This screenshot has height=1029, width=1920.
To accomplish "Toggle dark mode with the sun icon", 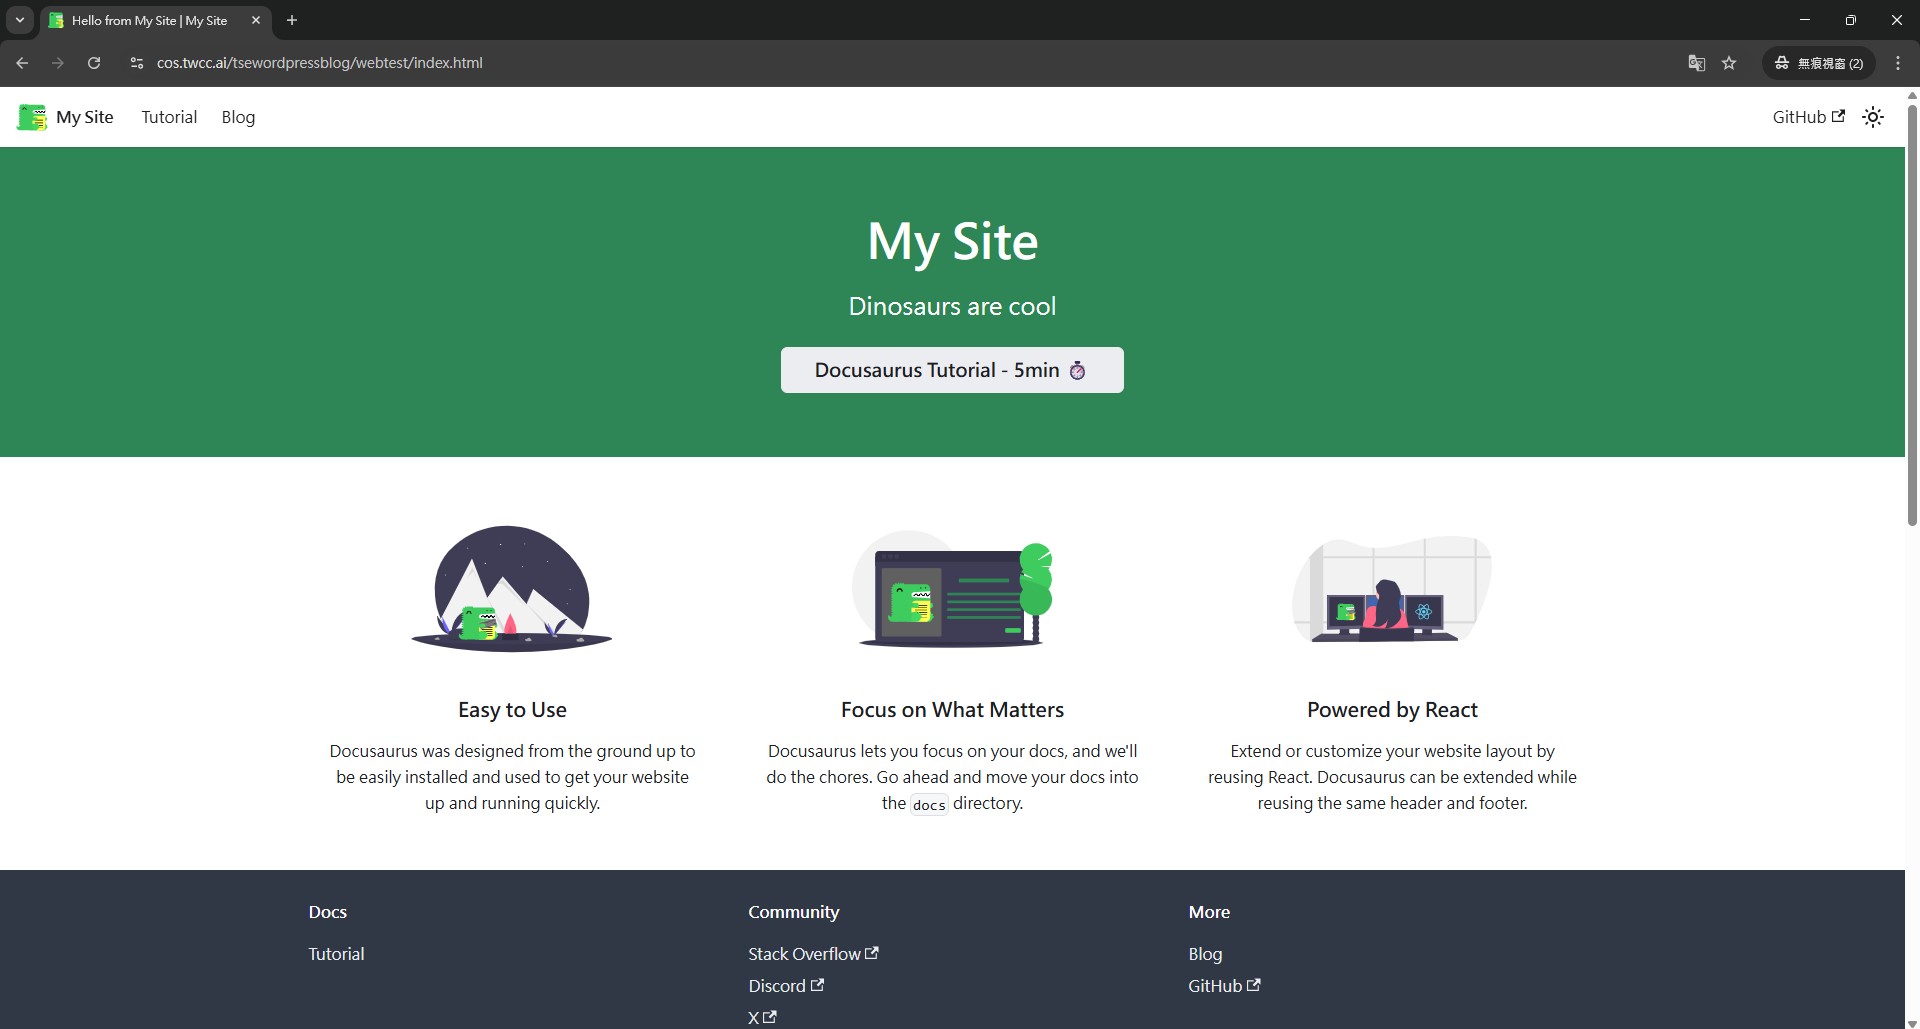I will (x=1873, y=117).
